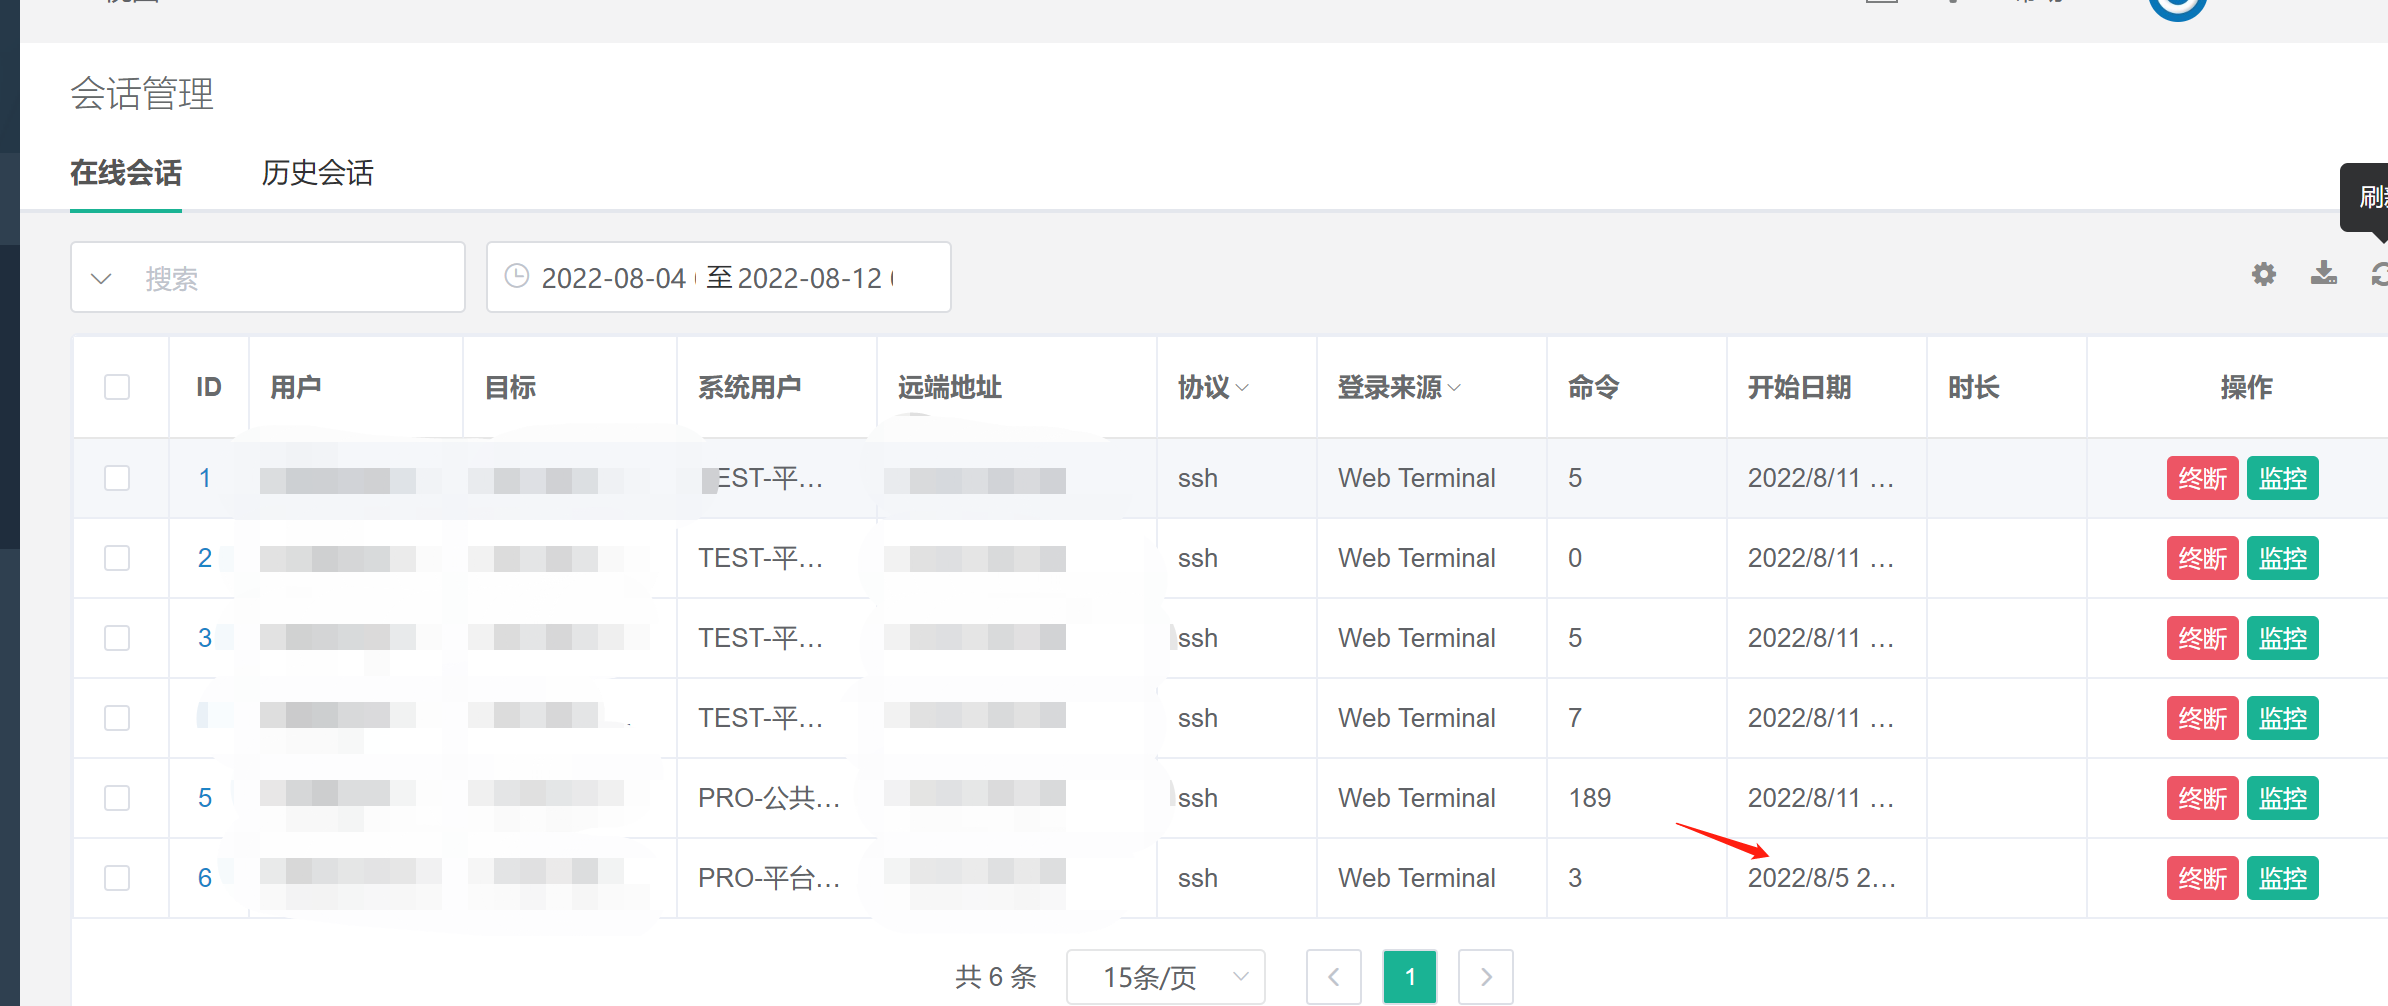Screen dimensions: 2388x1006
Task: Expand the search filter dropdown chevron
Action: pyautogui.click(x=101, y=278)
